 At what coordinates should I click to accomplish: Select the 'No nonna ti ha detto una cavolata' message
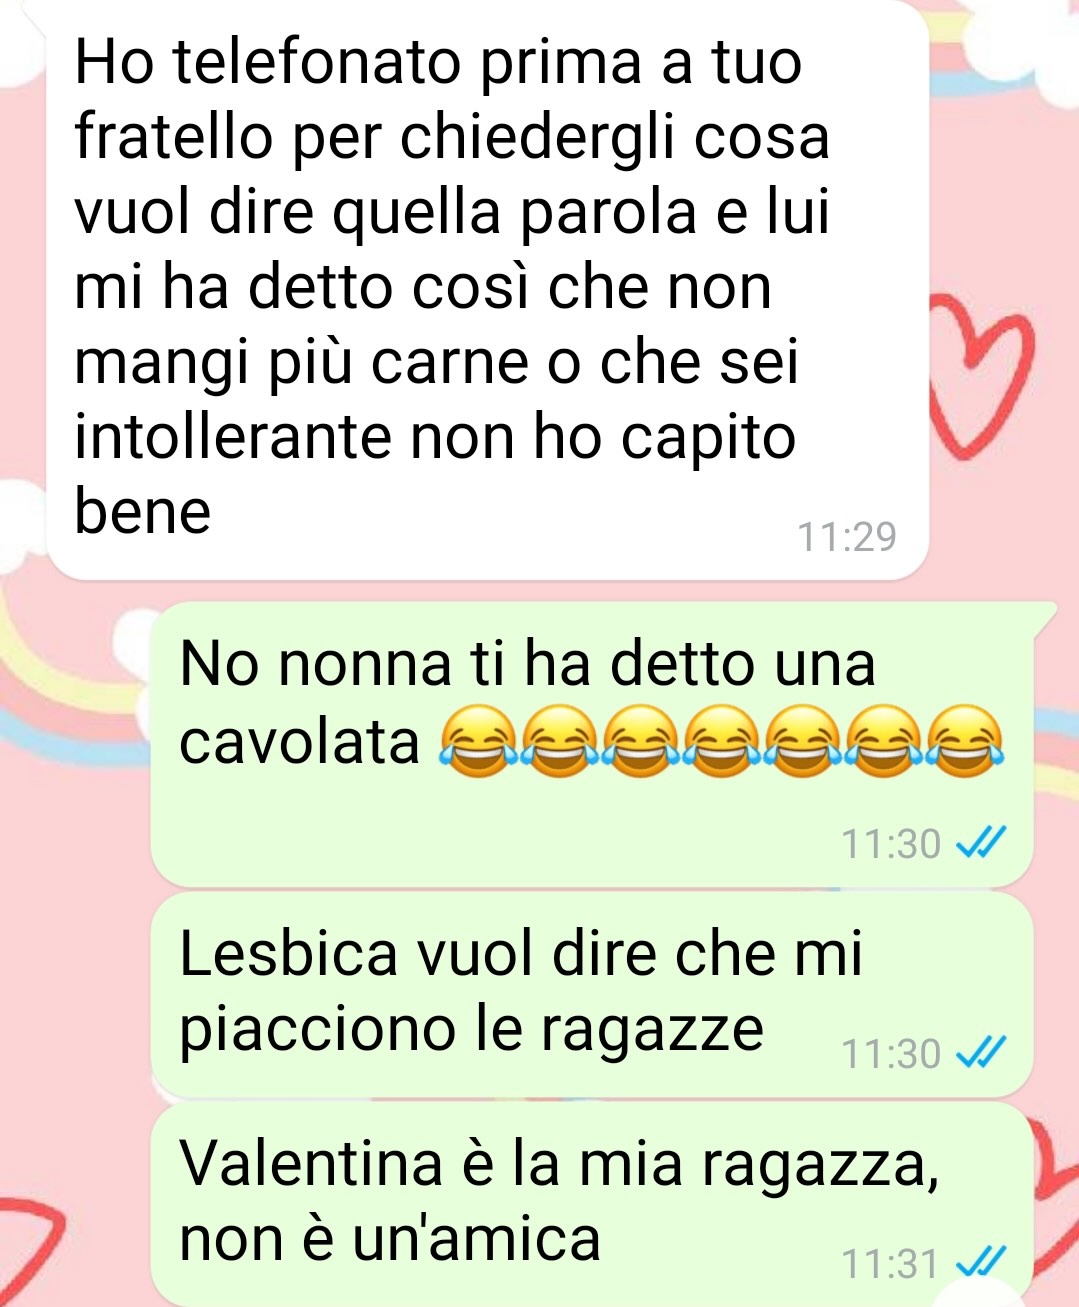click(591, 744)
